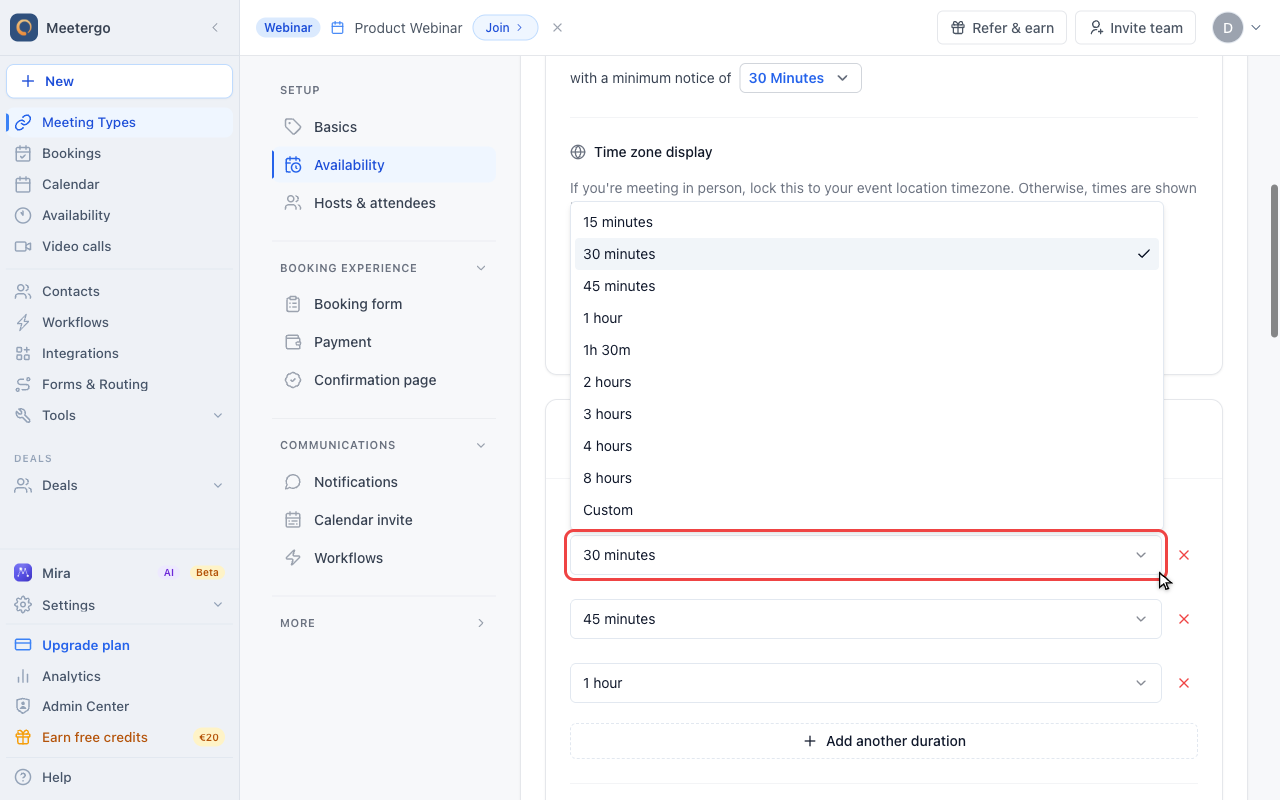Go to the Calendar page

tap(120, 184)
